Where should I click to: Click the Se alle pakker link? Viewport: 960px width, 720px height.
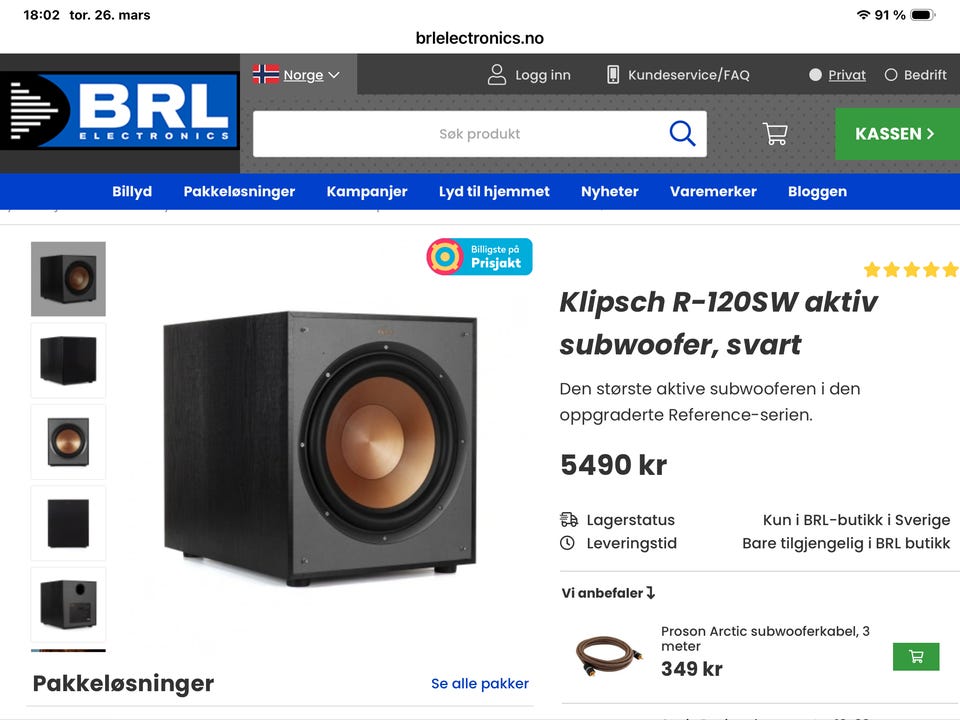tap(479, 683)
